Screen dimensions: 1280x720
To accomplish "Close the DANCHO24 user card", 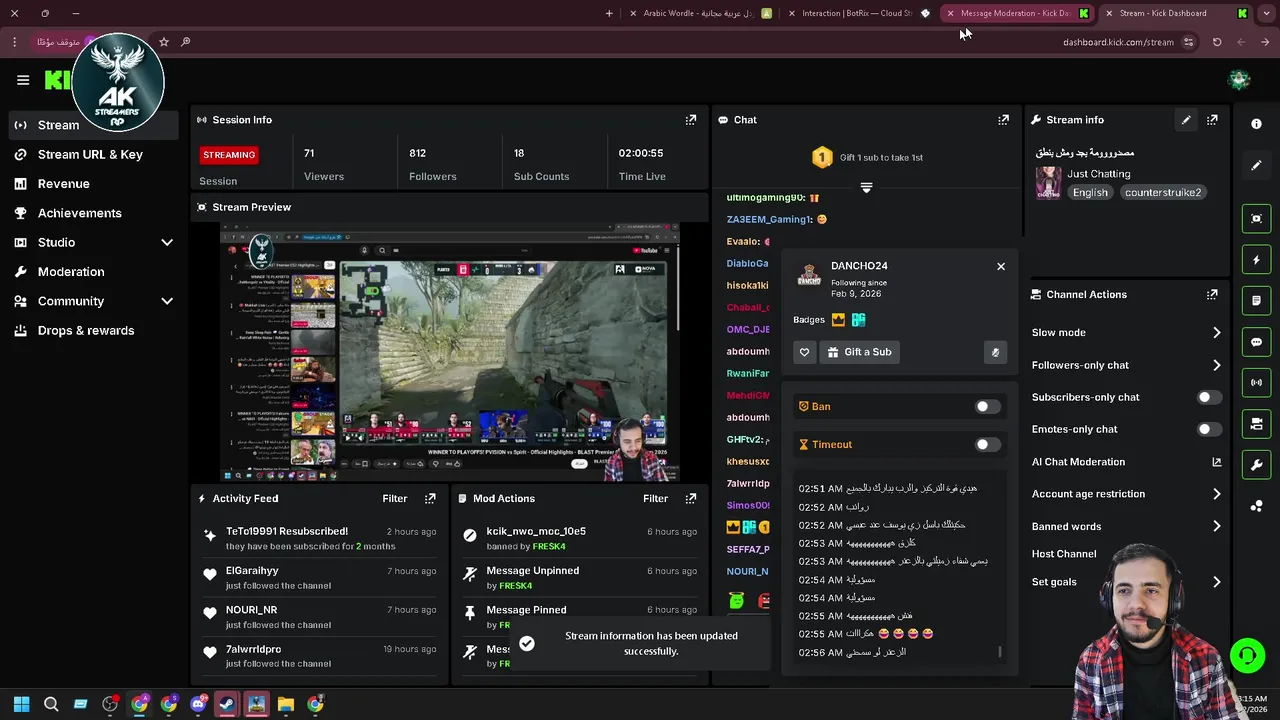I will (1000, 267).
